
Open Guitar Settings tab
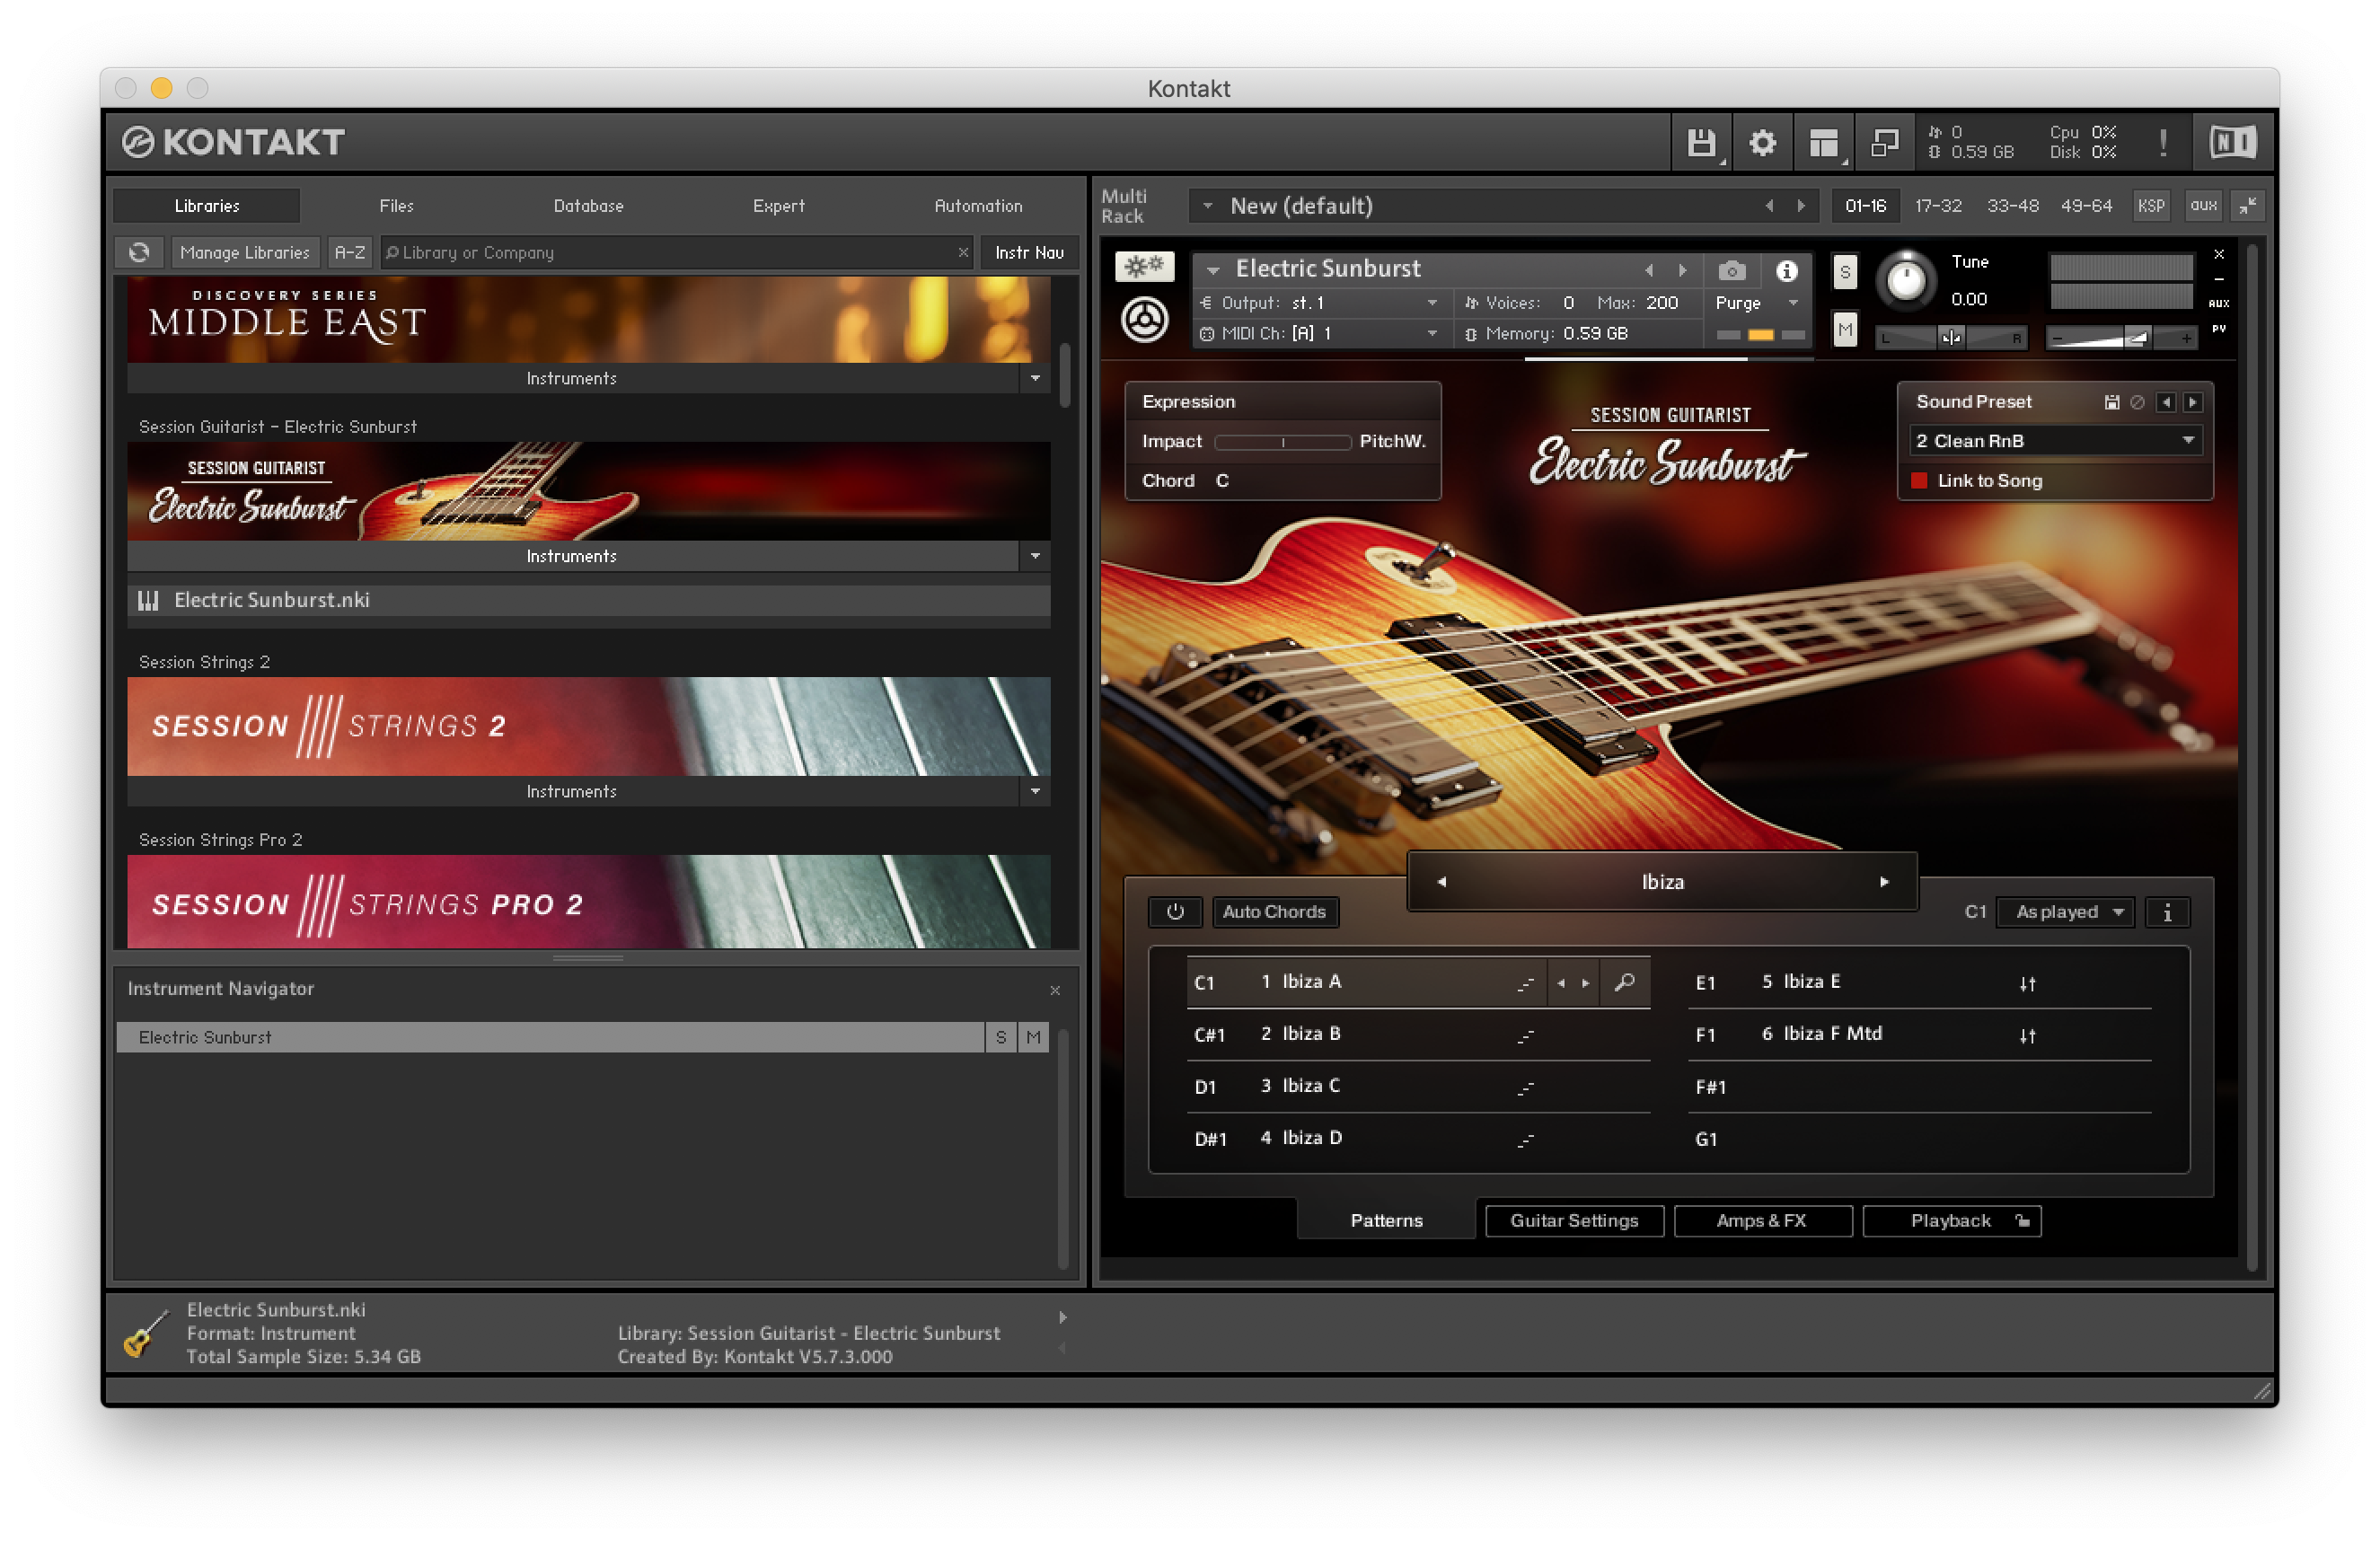pyautogui.click(x=1574, y=1221)
